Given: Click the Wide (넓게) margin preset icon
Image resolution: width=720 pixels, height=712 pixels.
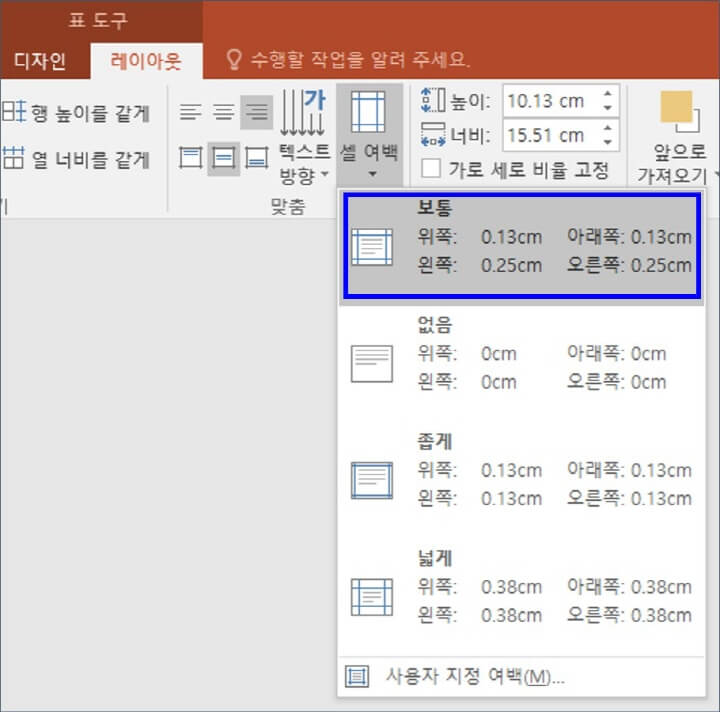Looking at the screenshot, I should (372, 597).
